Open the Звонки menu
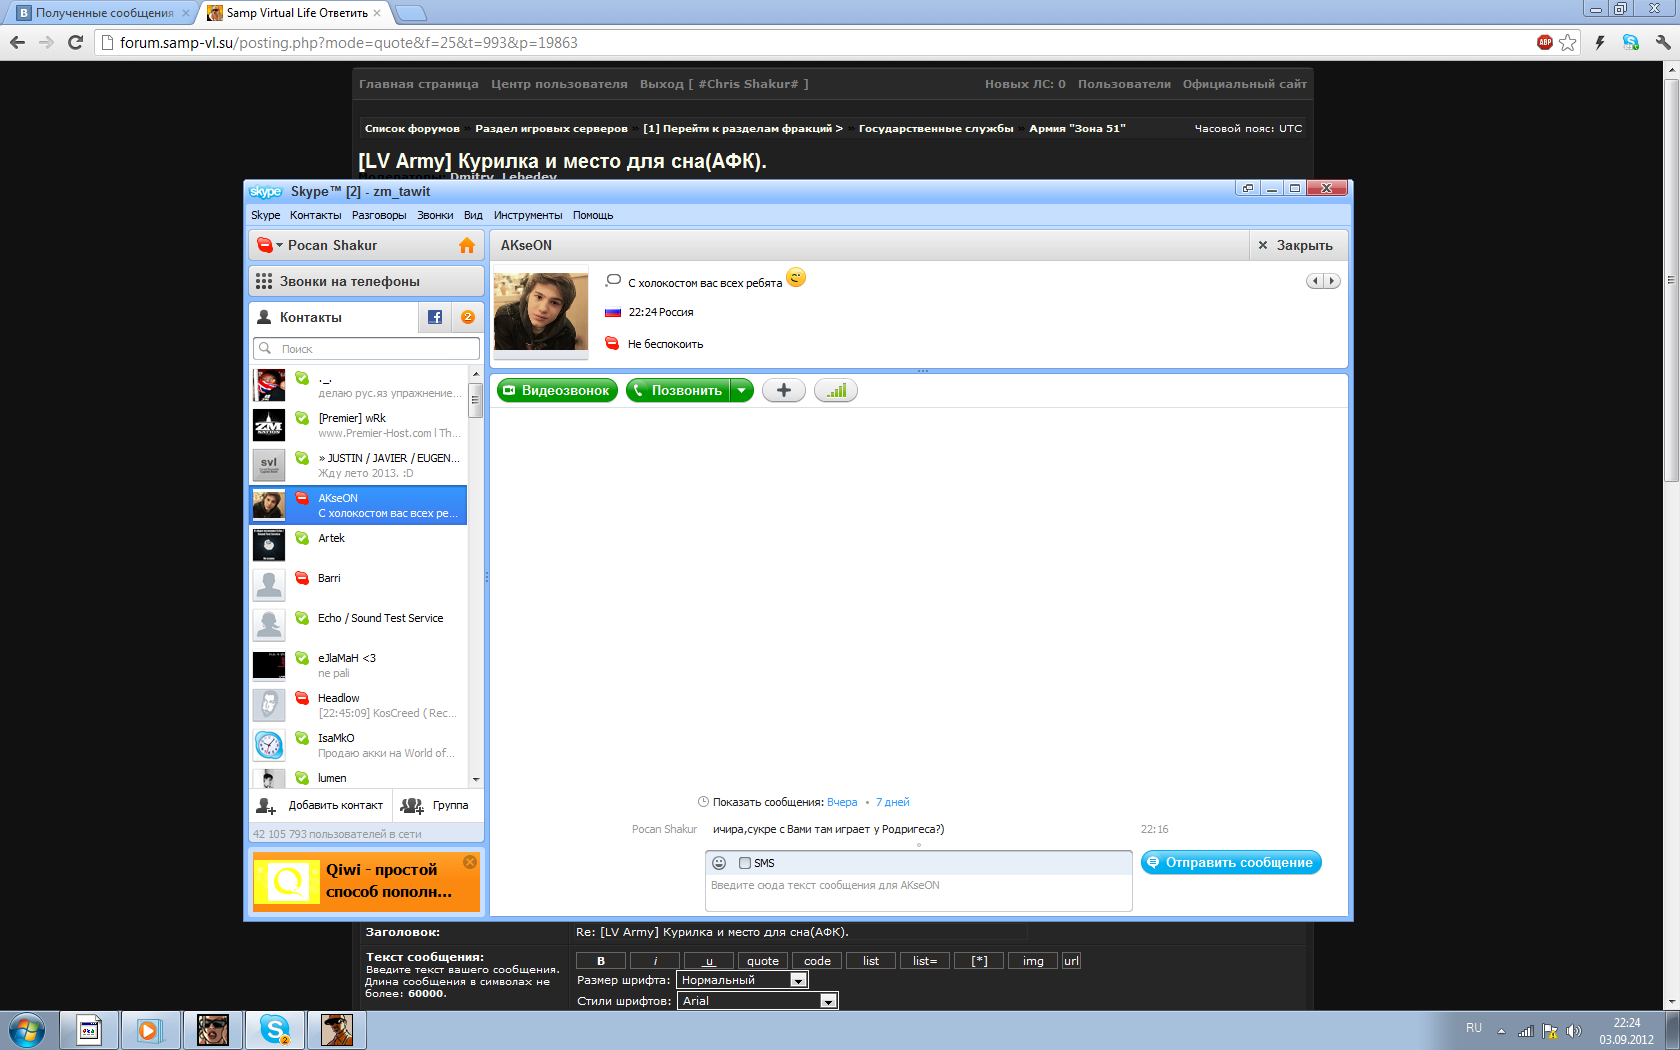This screenshot has height=1050, width=1680. pos(435,215)
